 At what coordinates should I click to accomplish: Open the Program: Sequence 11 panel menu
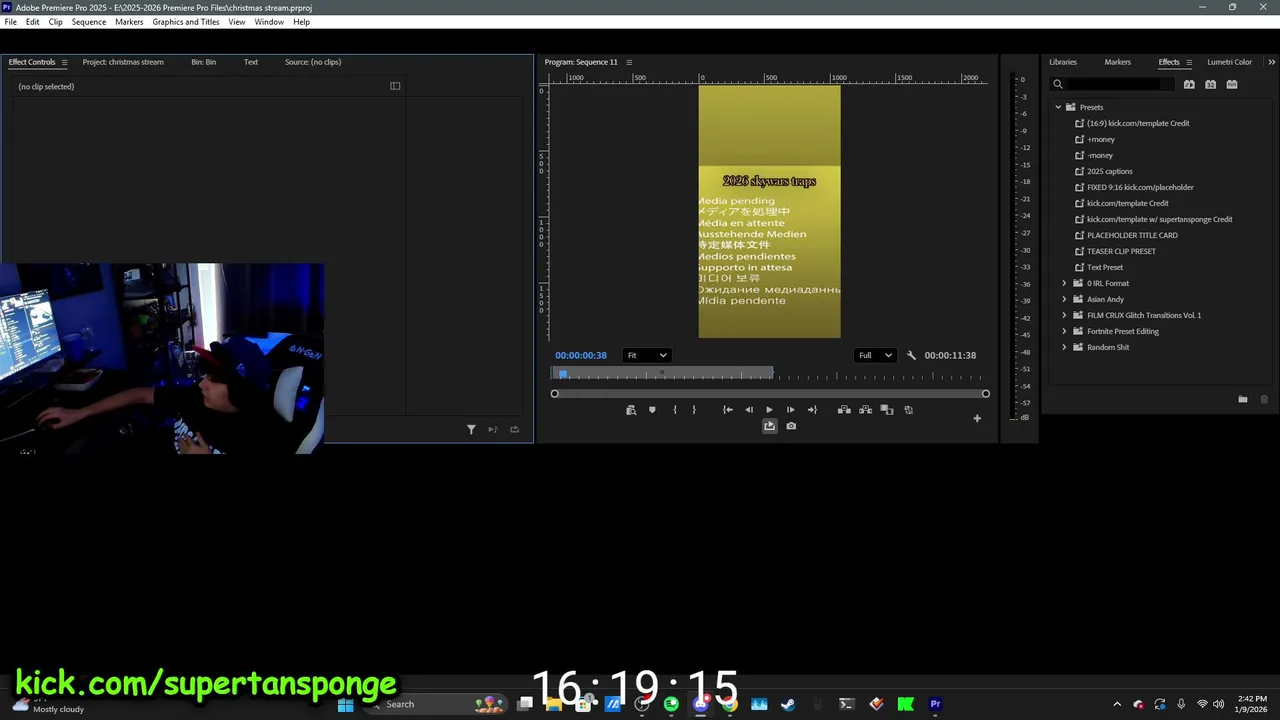(x=629, y=62)
